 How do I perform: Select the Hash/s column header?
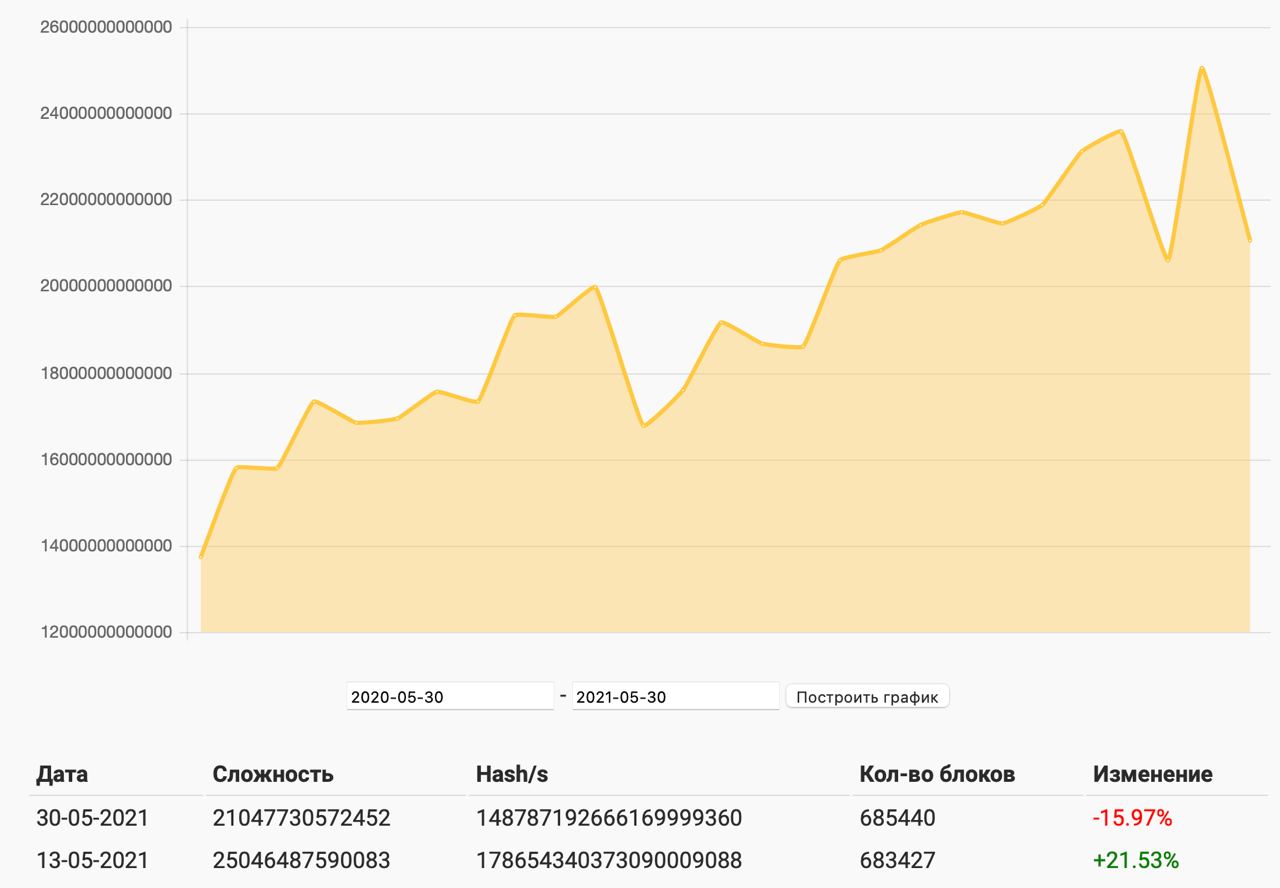[x=512, y=774]
